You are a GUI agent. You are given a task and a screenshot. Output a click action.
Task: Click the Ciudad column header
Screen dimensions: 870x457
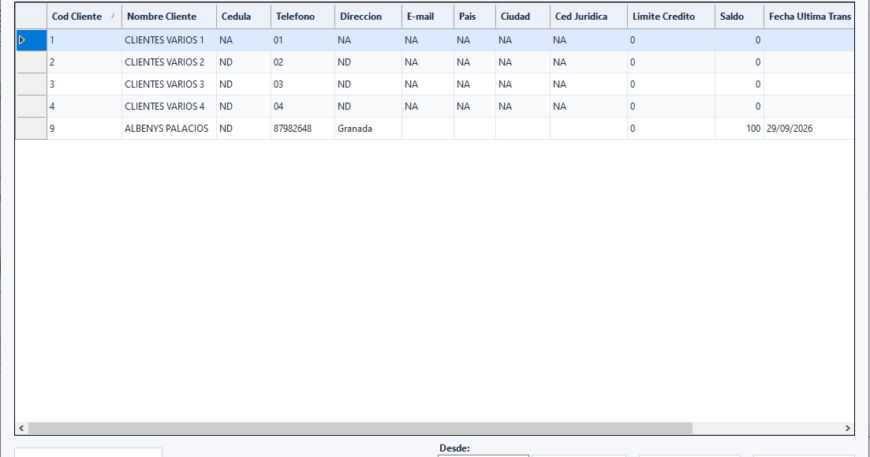[523, 17]
